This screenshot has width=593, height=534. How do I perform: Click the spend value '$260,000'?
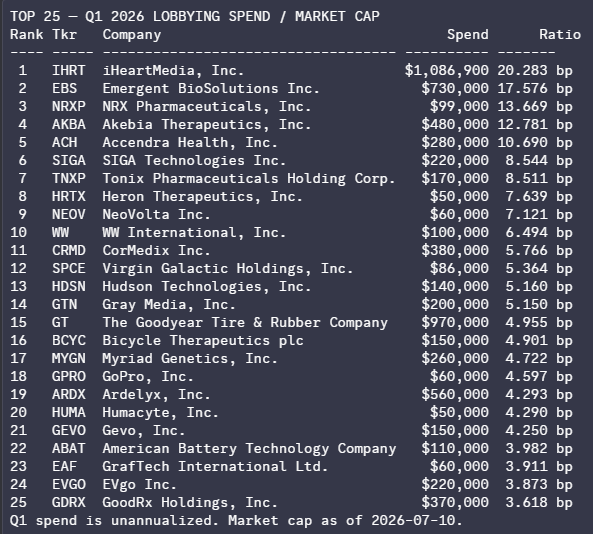[x=455, y=359]
